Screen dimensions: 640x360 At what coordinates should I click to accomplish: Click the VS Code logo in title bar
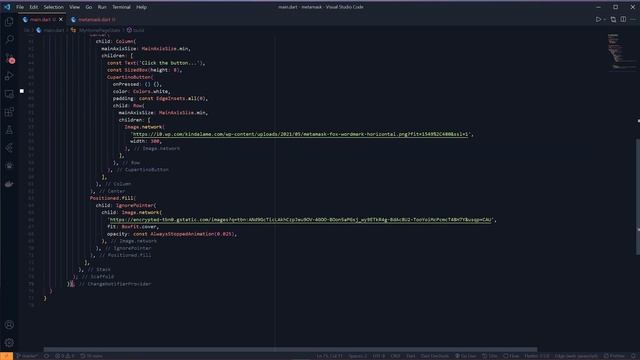[7, 7]
